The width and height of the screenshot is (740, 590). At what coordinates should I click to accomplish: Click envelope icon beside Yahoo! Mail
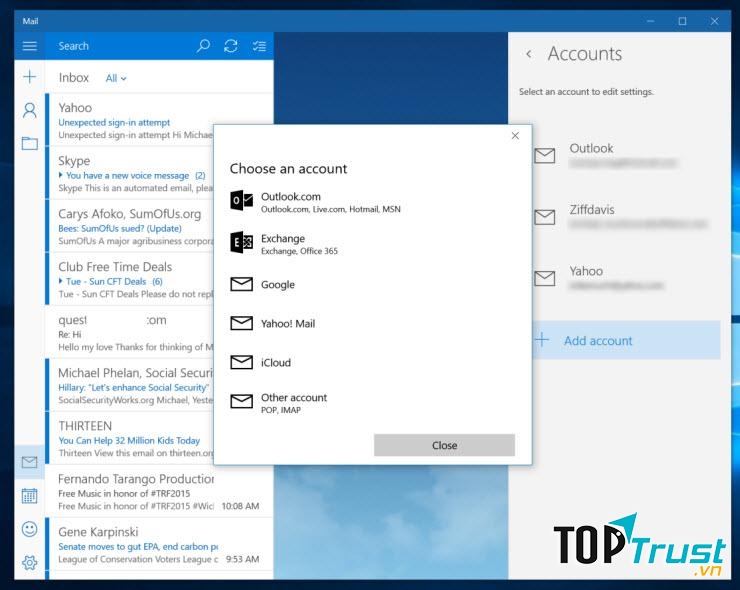(x=242, y=323)
